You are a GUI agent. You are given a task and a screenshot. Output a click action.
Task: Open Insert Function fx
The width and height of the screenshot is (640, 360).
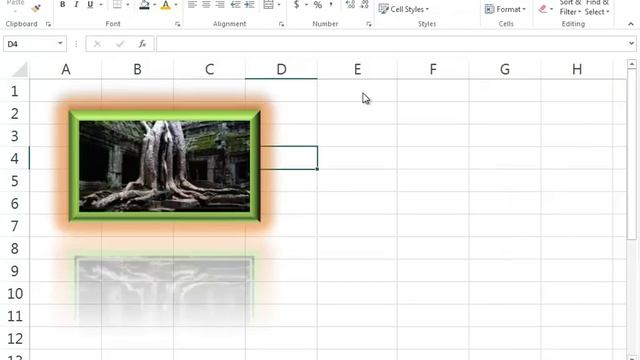pyautogui.click(x=142, y=44)
